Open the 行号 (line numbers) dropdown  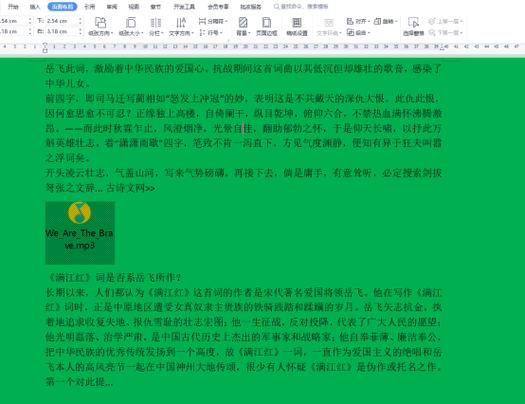pos(211,33)
